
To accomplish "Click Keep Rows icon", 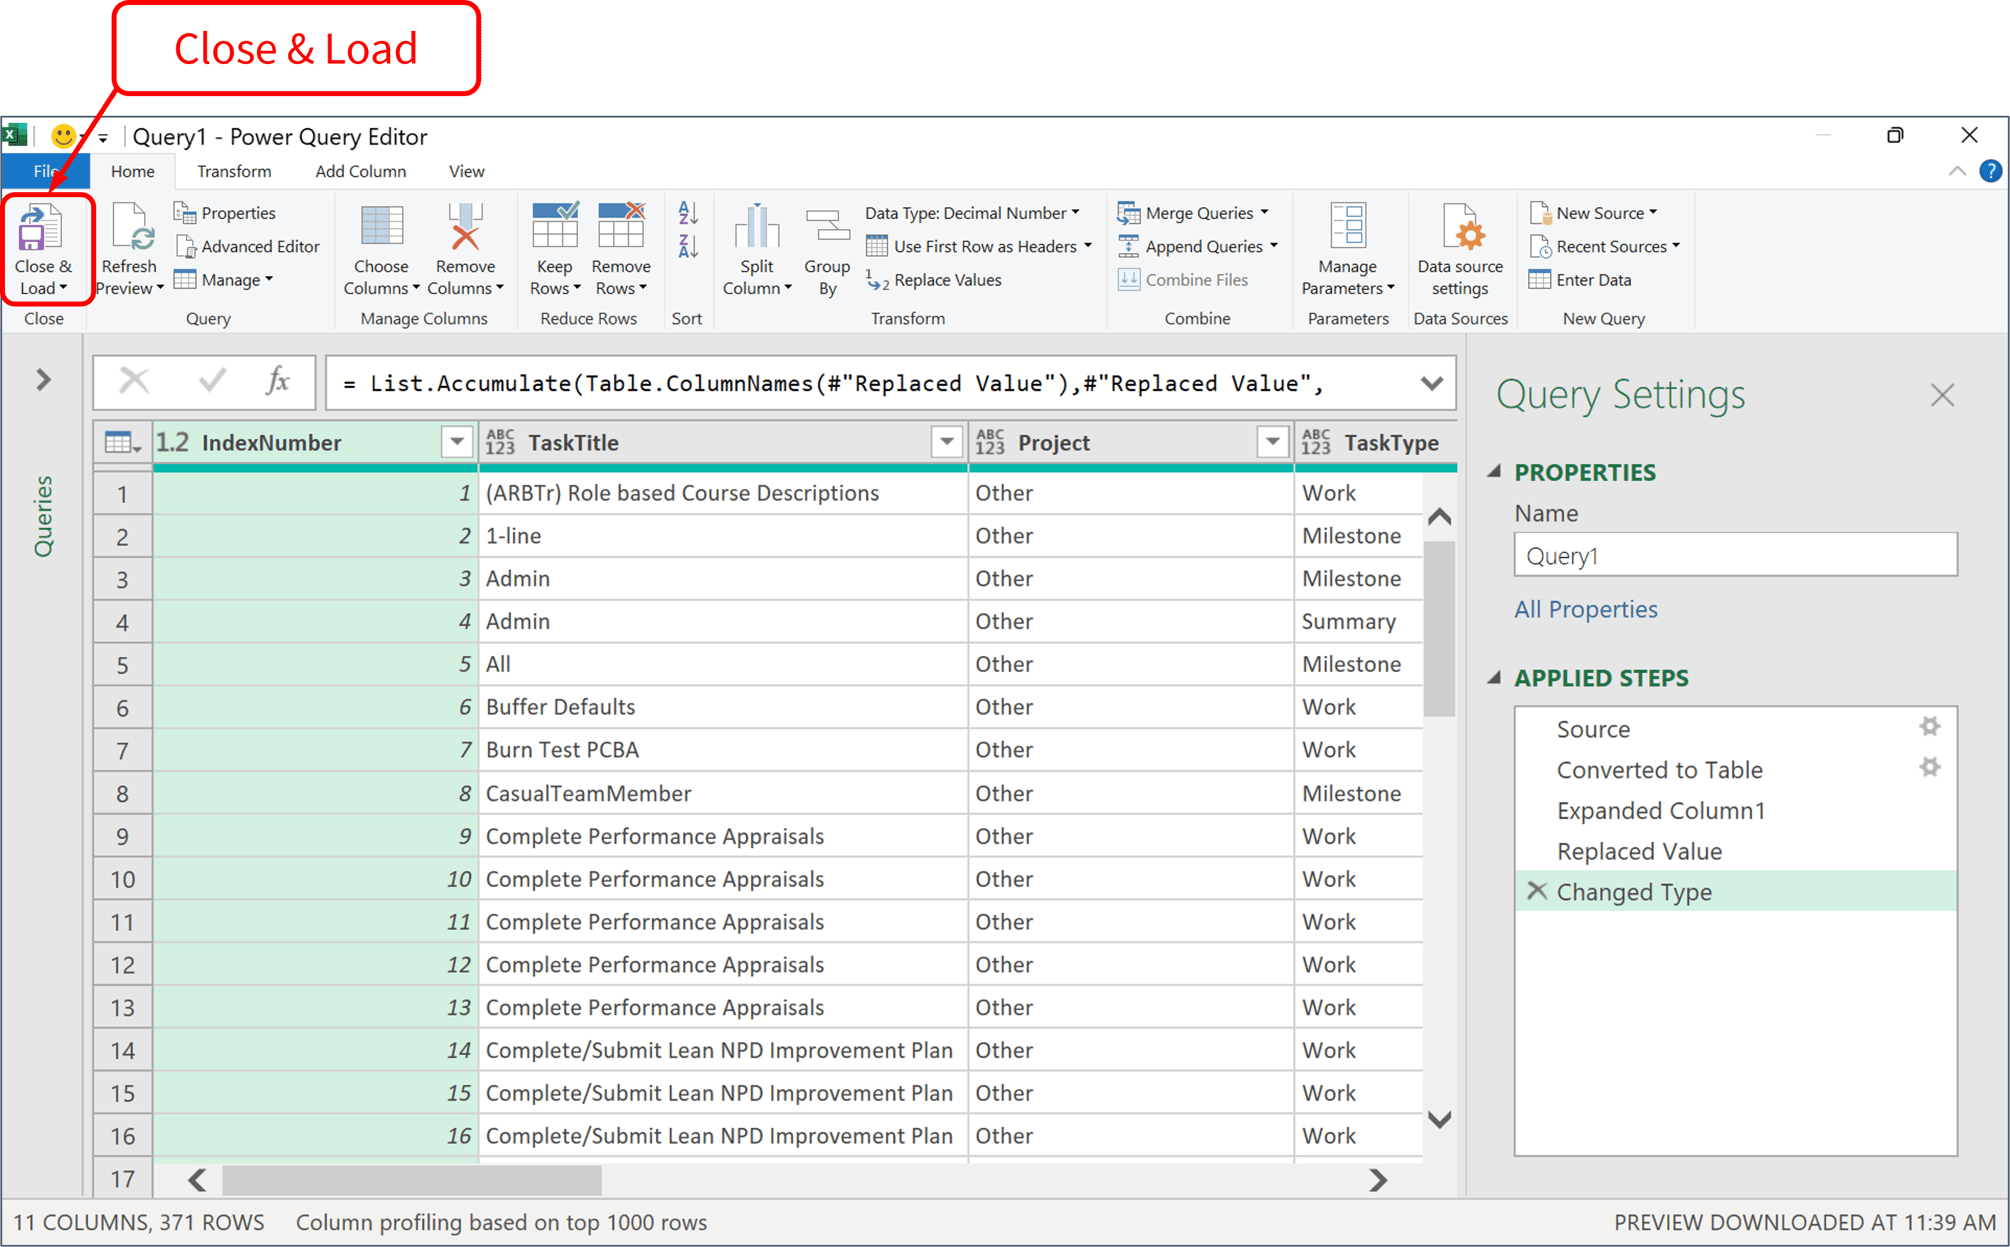I will pyautogui.click(x=554, y=226).
